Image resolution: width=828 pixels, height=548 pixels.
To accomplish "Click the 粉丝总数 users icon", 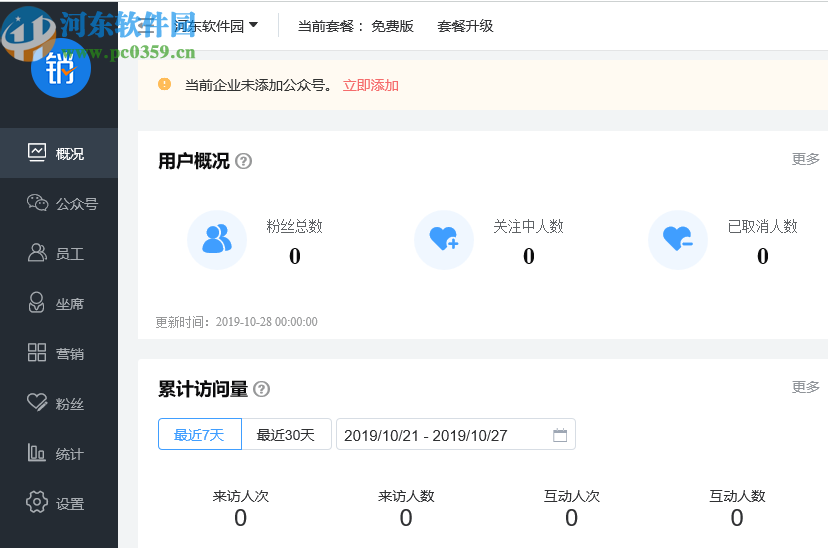I will tap(217, 240).
